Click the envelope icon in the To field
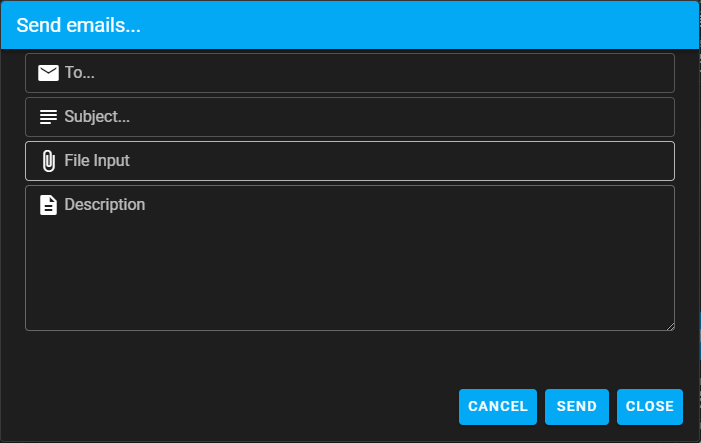 tap(48, 73)
